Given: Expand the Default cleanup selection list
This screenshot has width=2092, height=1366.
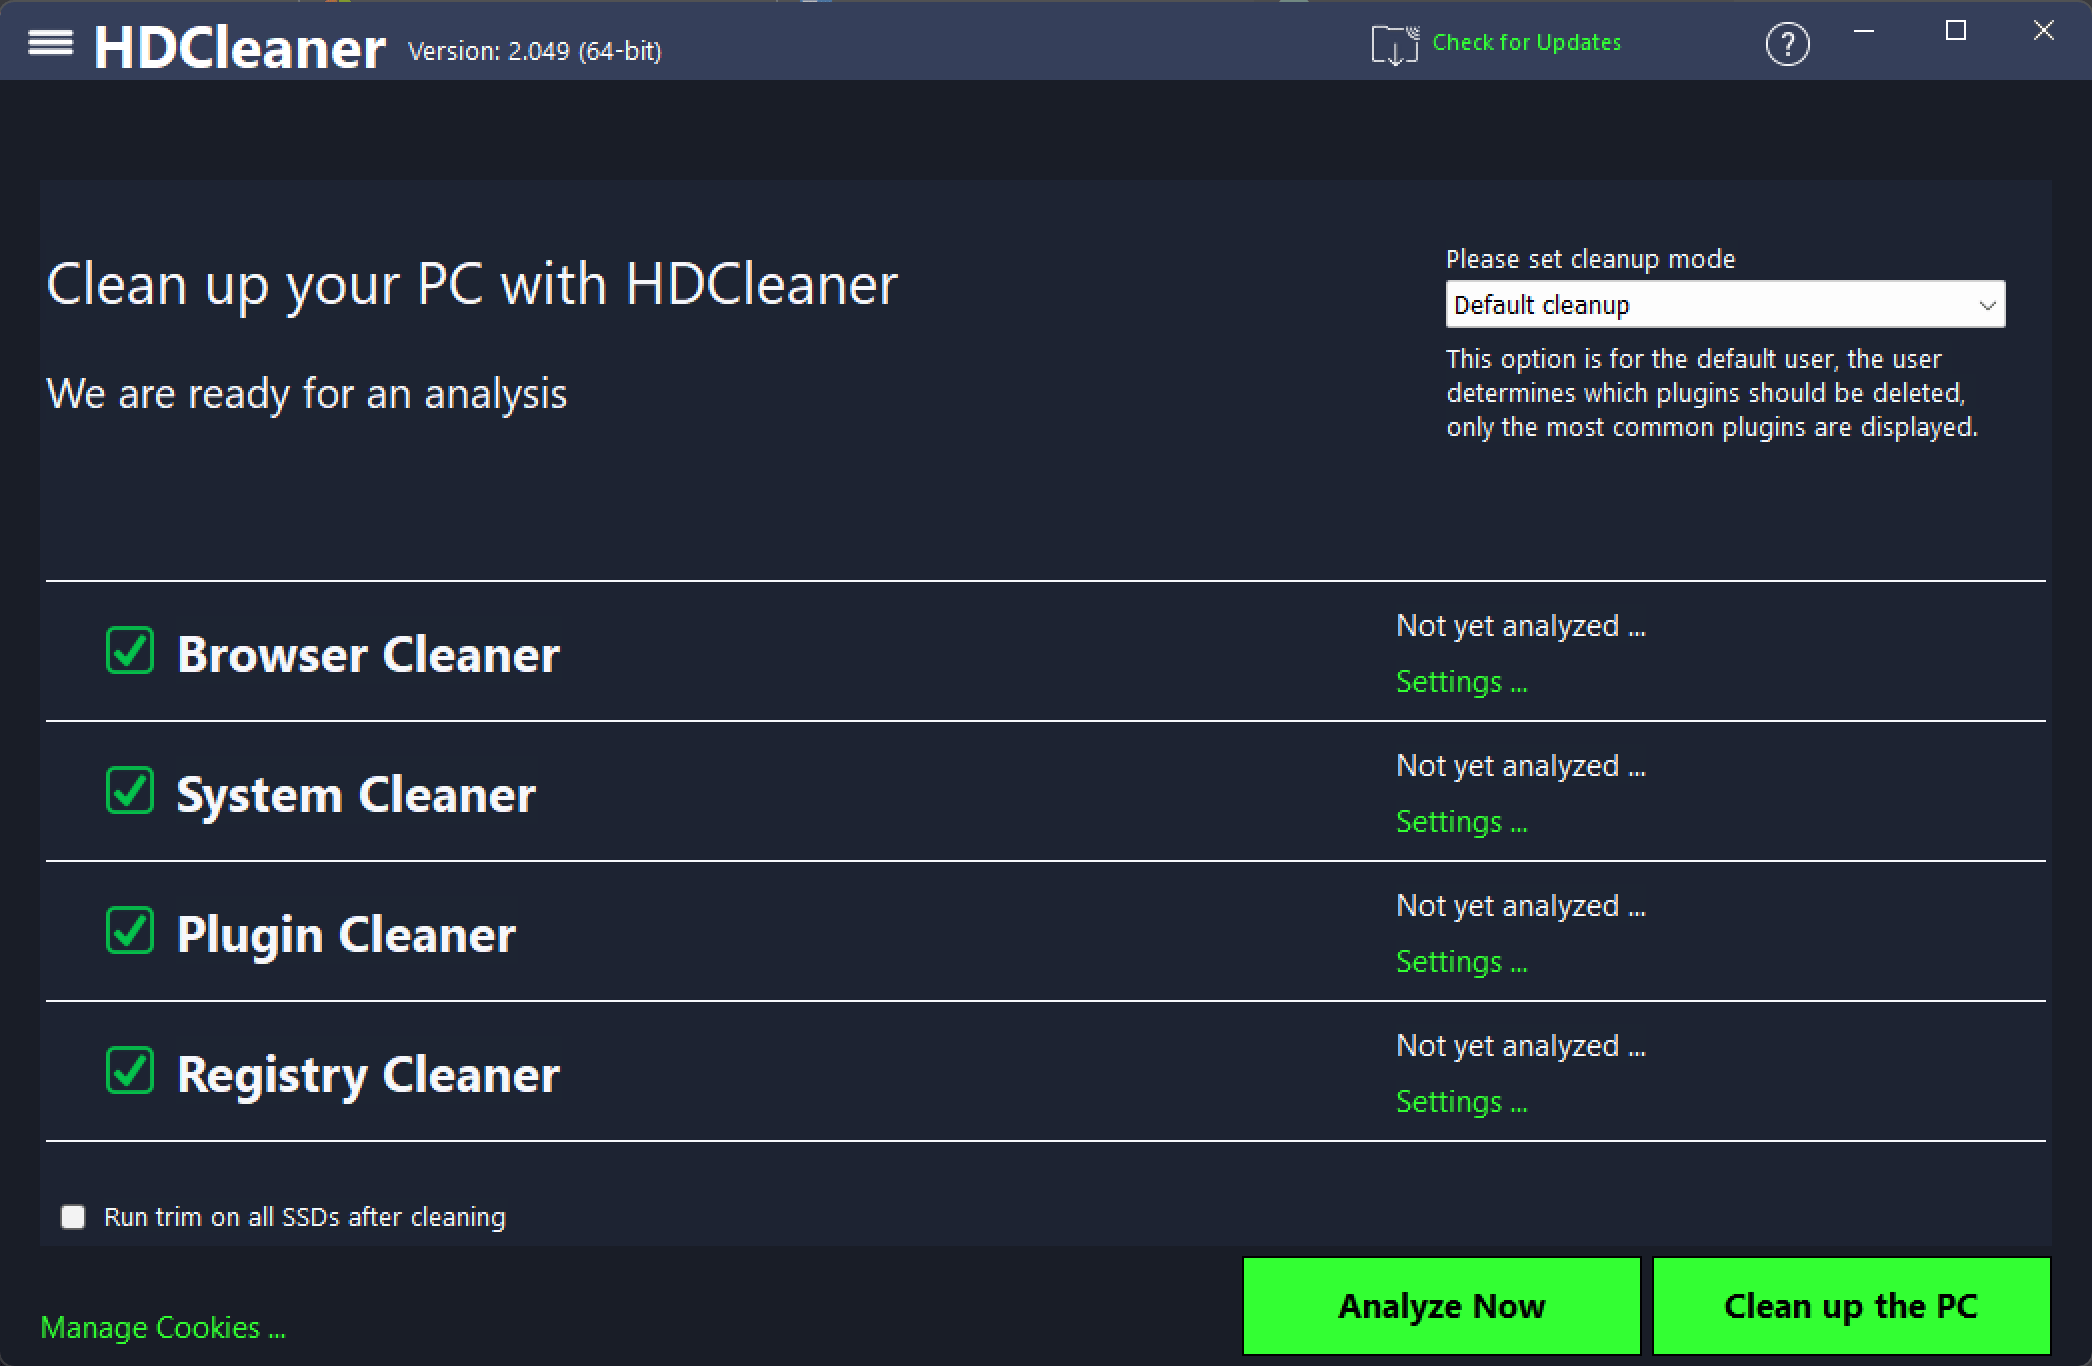Looking at the screenshot, I should (x=1723, y=304).
